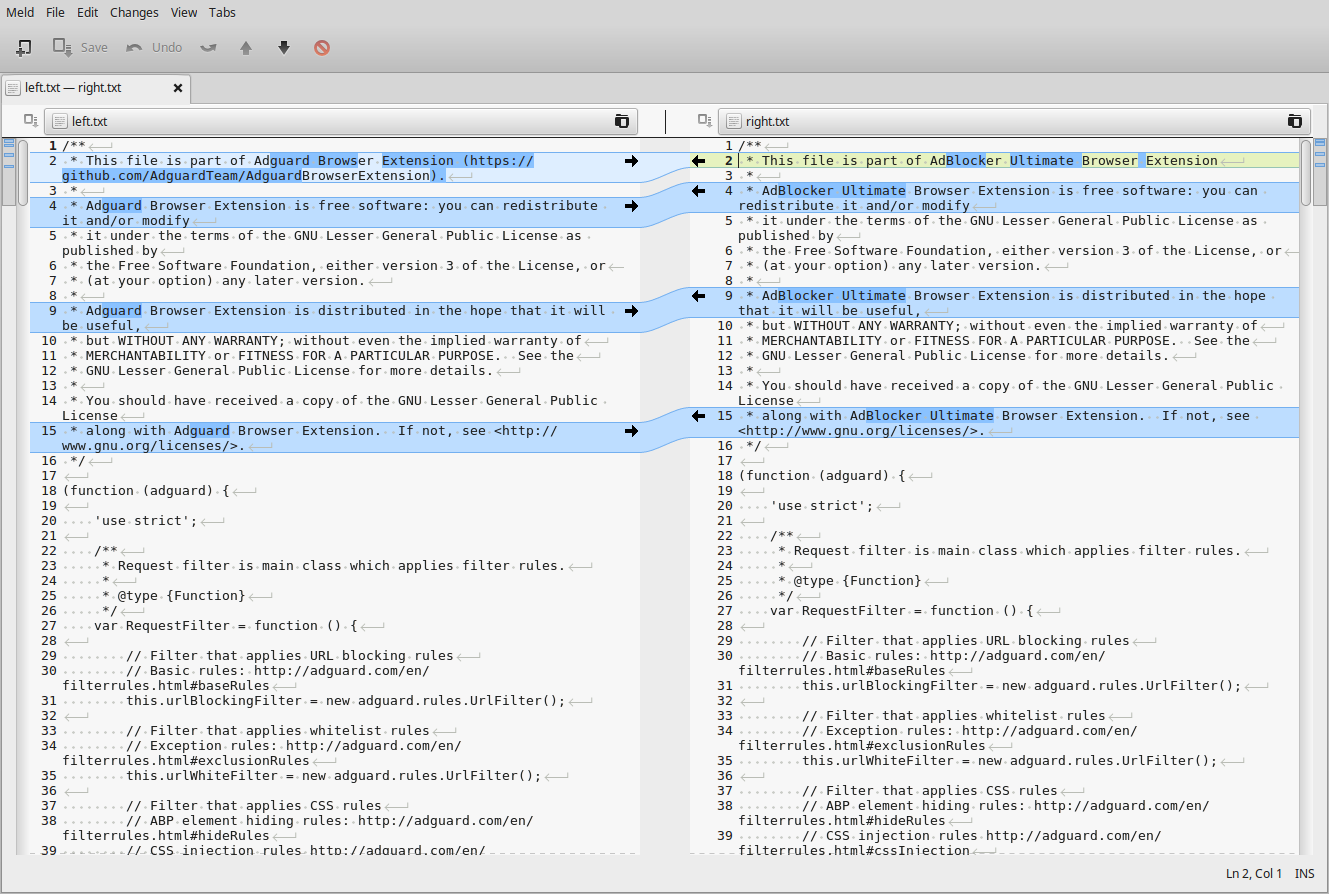
Task: Click '(function (adguard) {' in the right pane
Action: 822,476
